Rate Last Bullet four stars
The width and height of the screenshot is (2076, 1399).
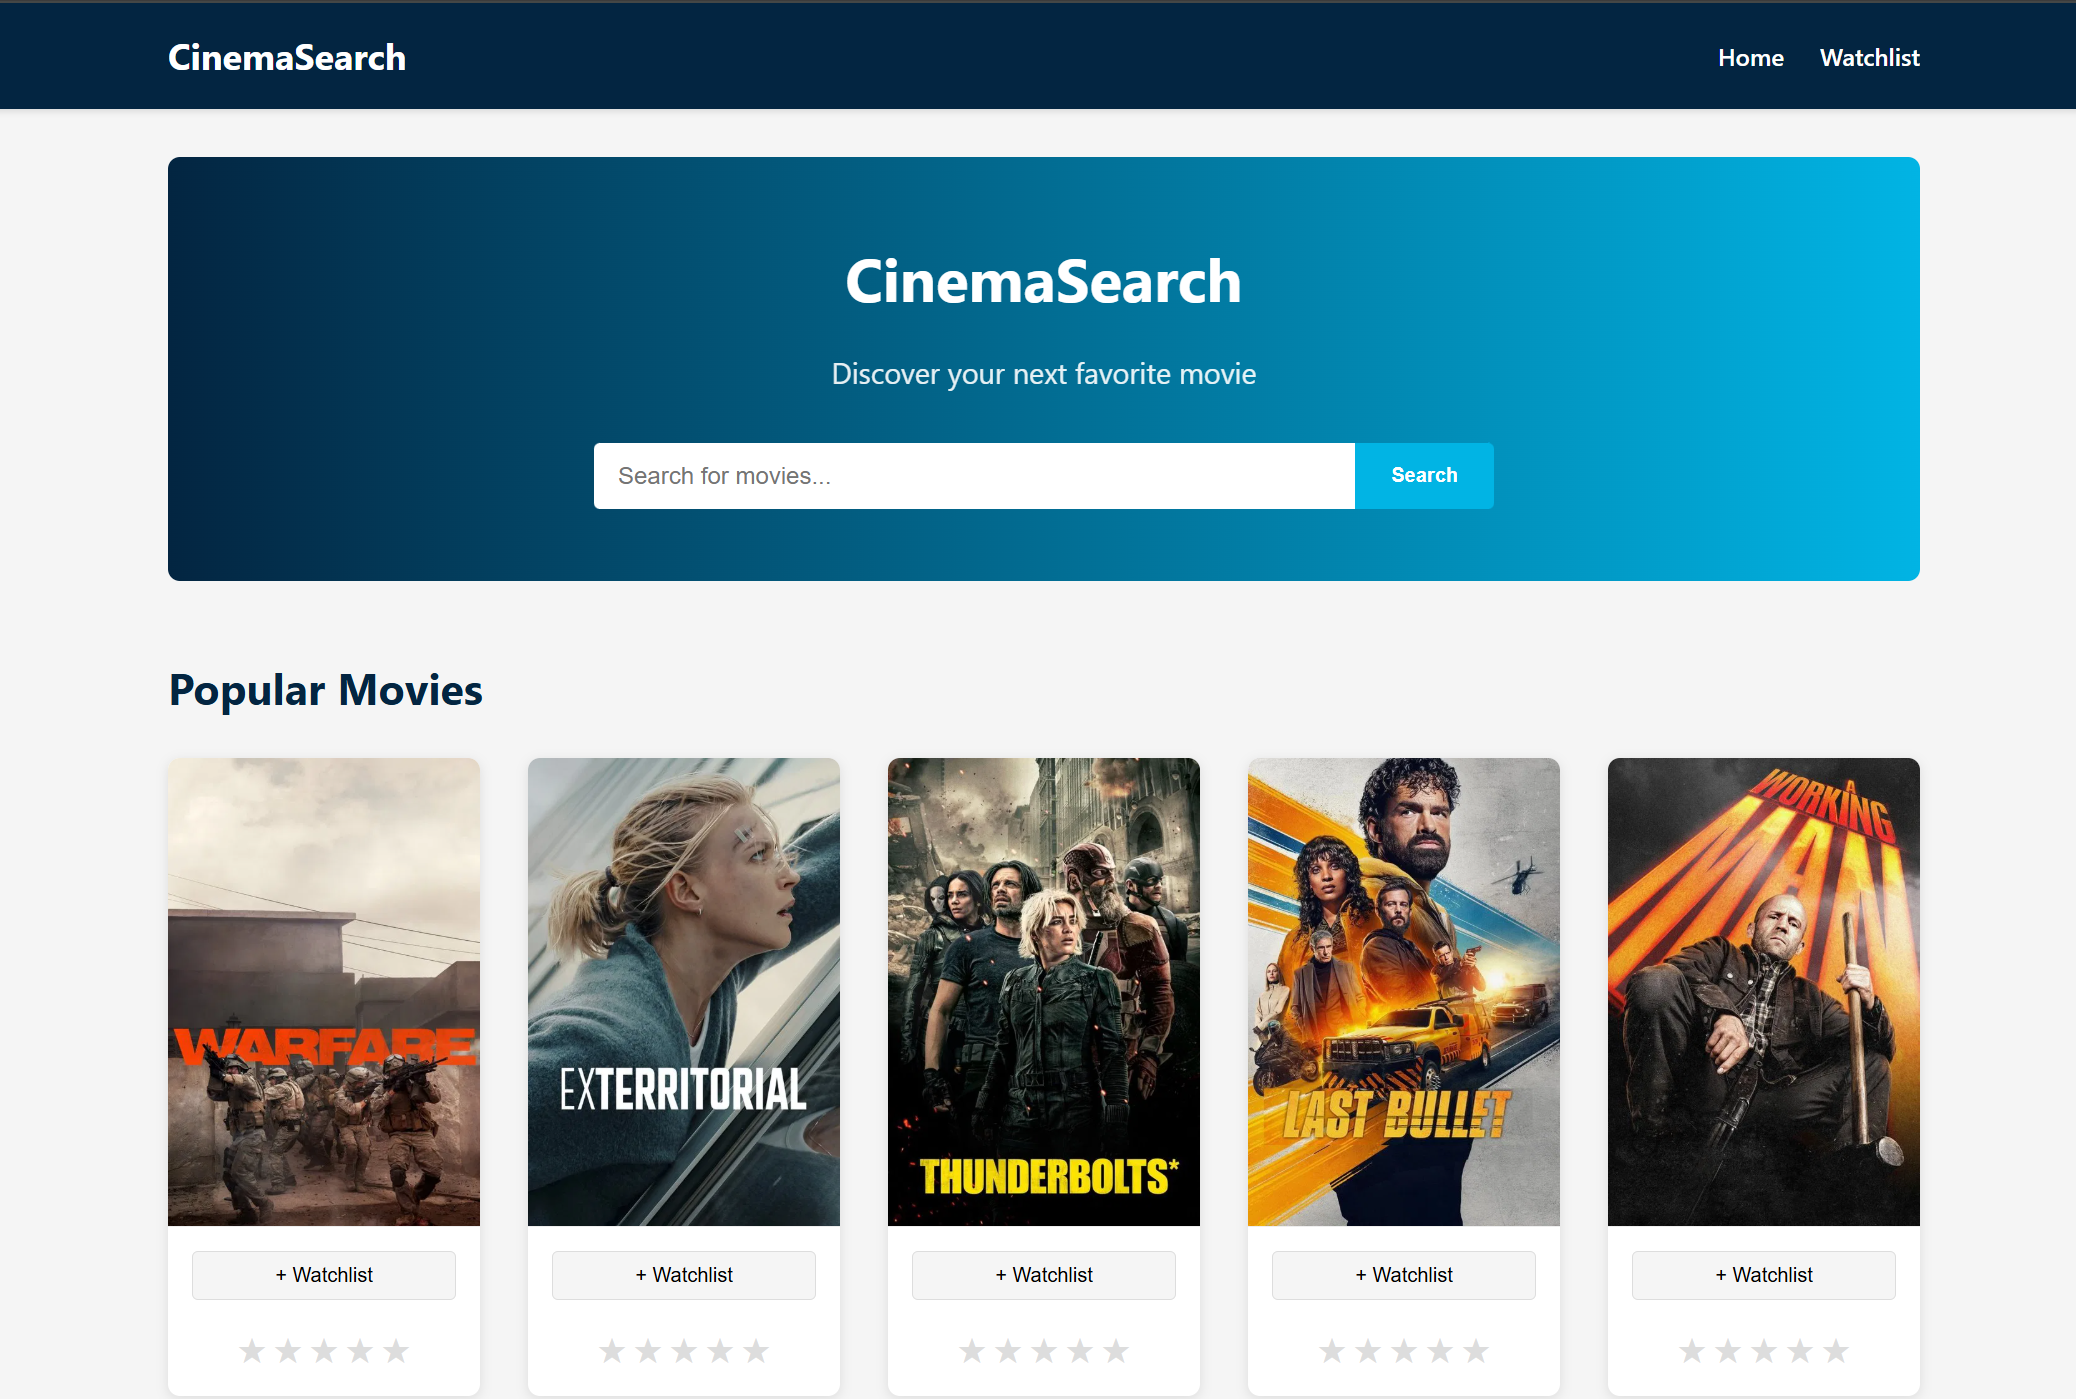[1440, 1351]
